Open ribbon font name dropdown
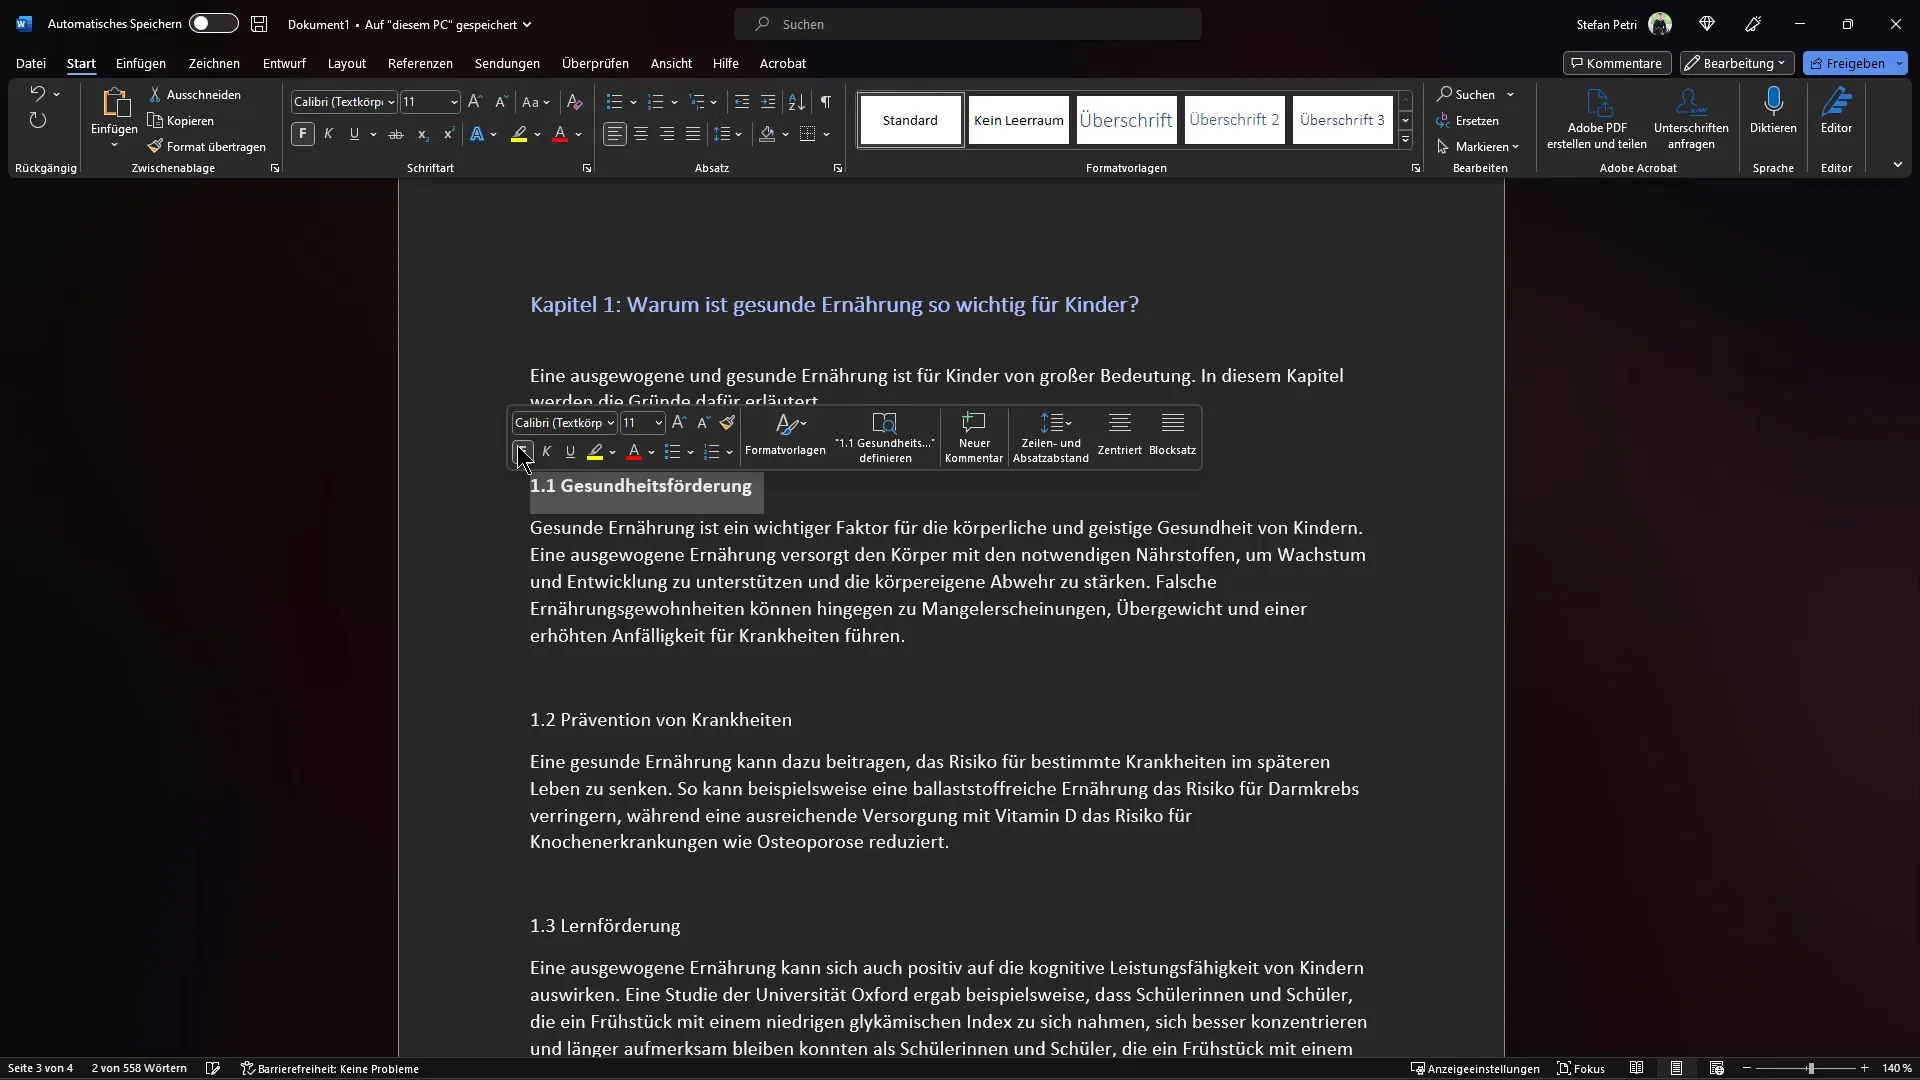This screenshot has height=1080, width=1920. pyautogui.click(x=391, y=102)
